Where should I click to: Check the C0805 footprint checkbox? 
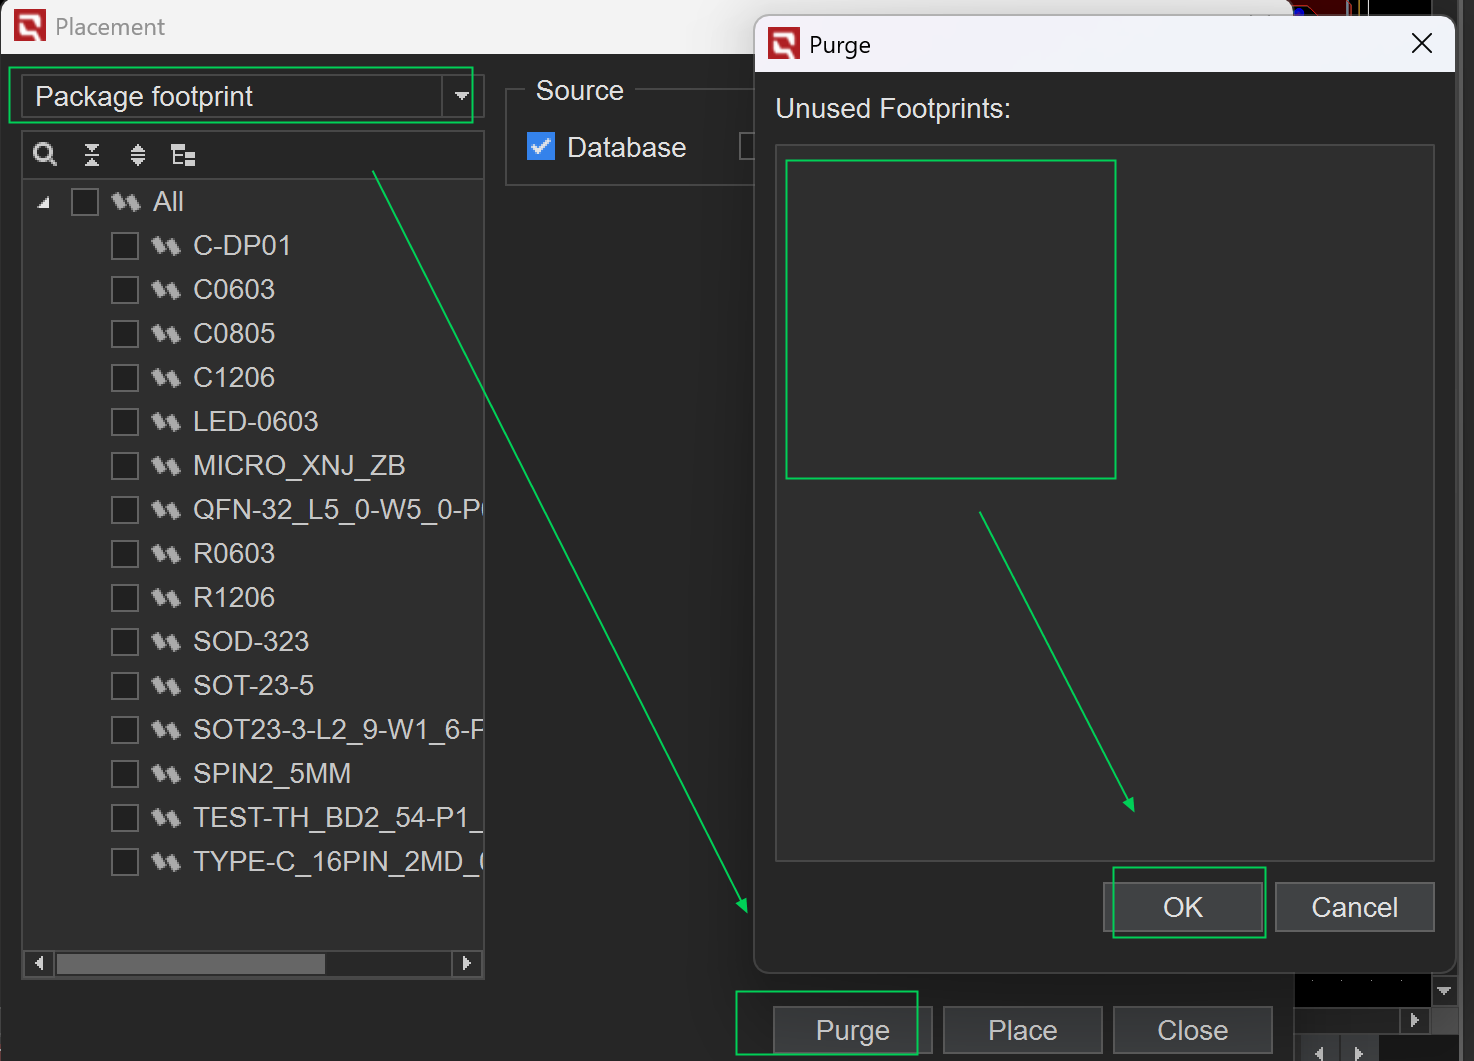point(125,334)
